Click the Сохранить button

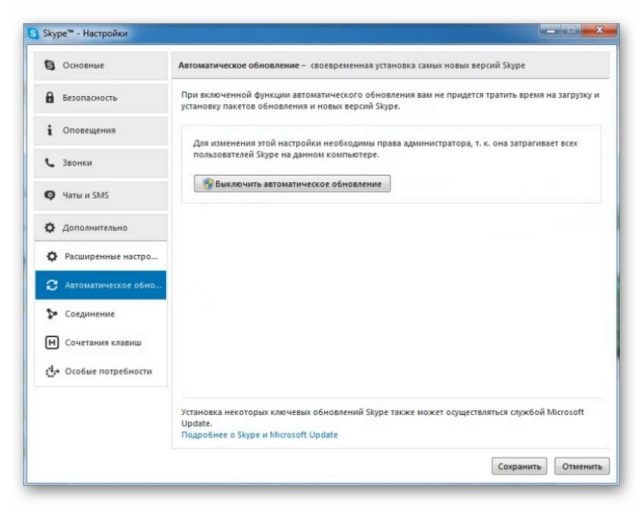point(519,466)
